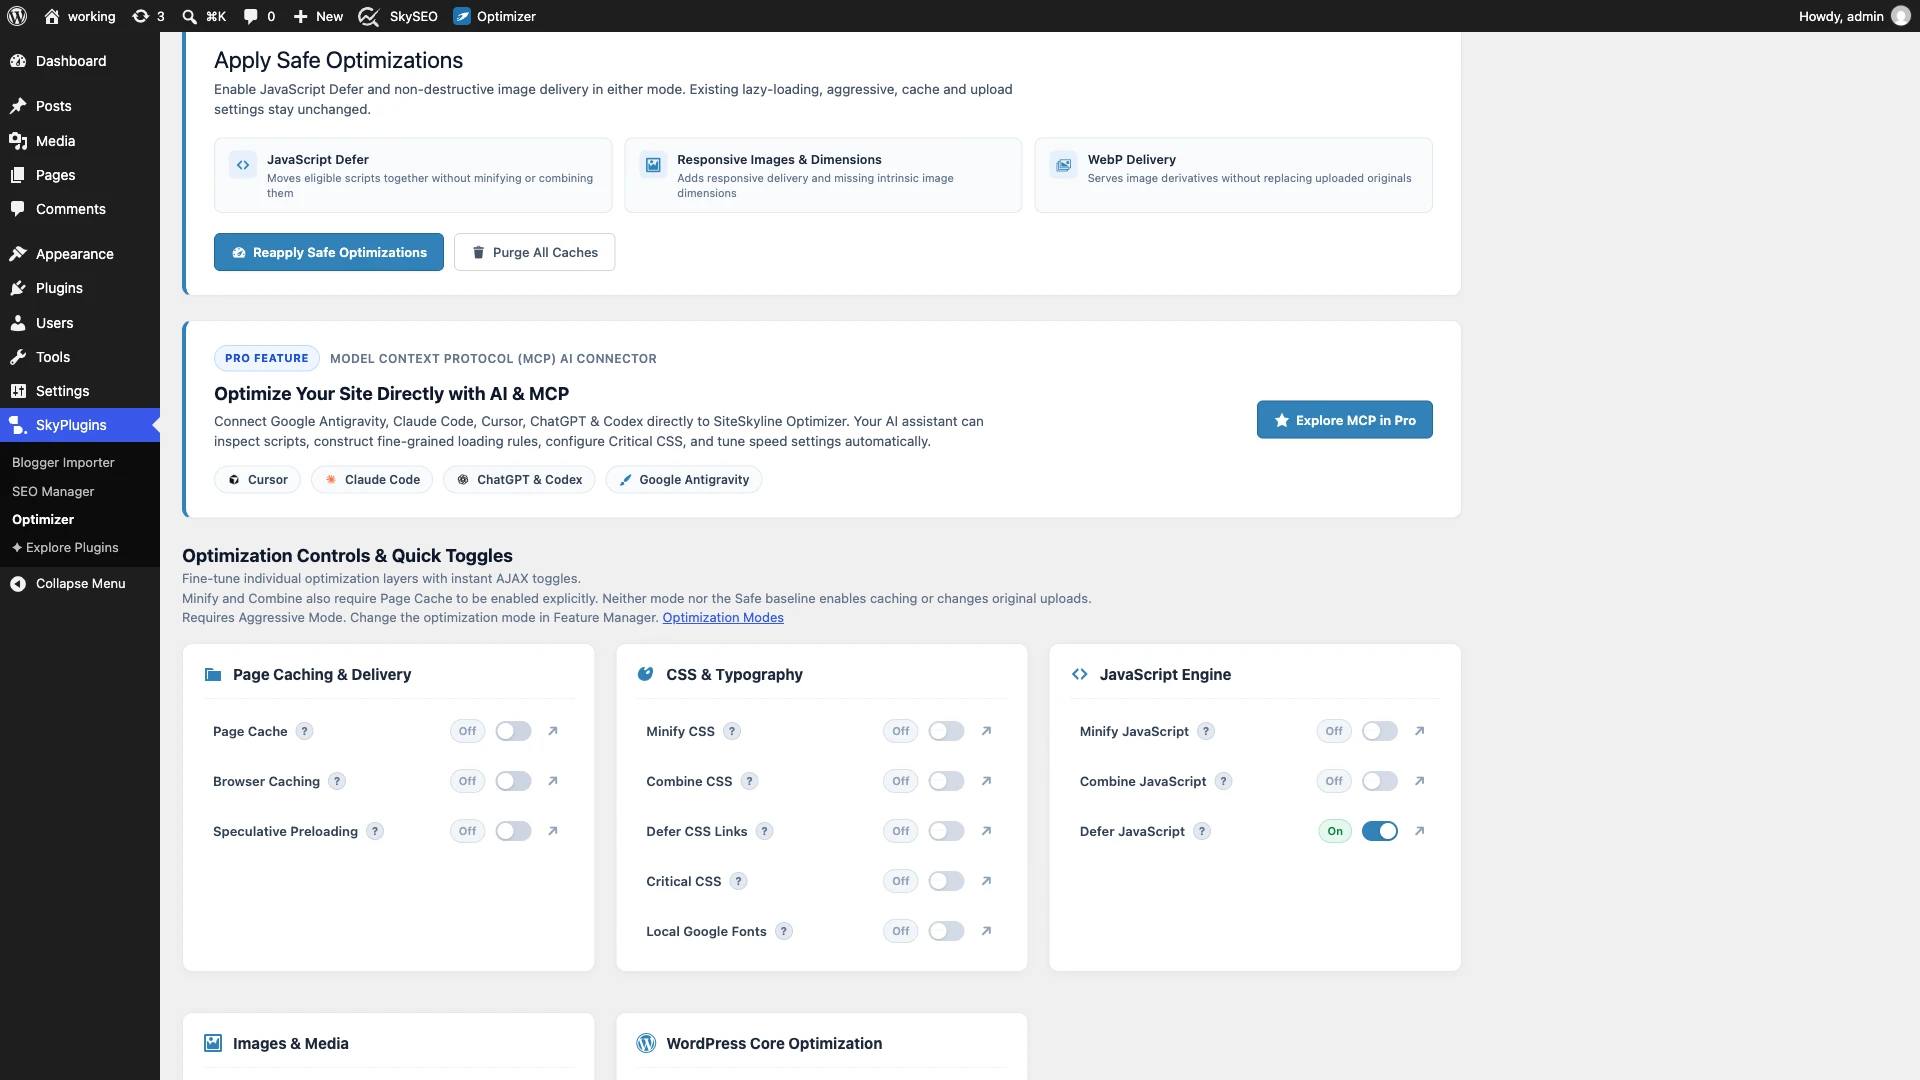The height and width of the screenshot is (1080, 1920).
Task: Open Combine JavaScript settings arrow
Action: click(1419, 781)
